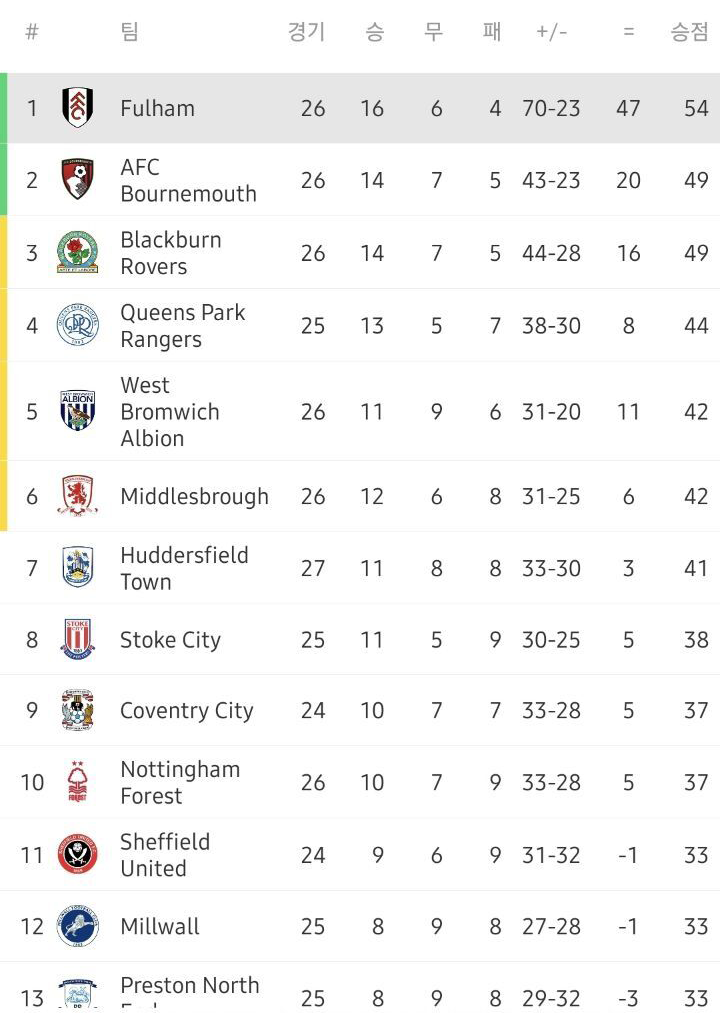Open the Middlesbrough club crest
This screenshot has height=1013, width=720.
78,496
